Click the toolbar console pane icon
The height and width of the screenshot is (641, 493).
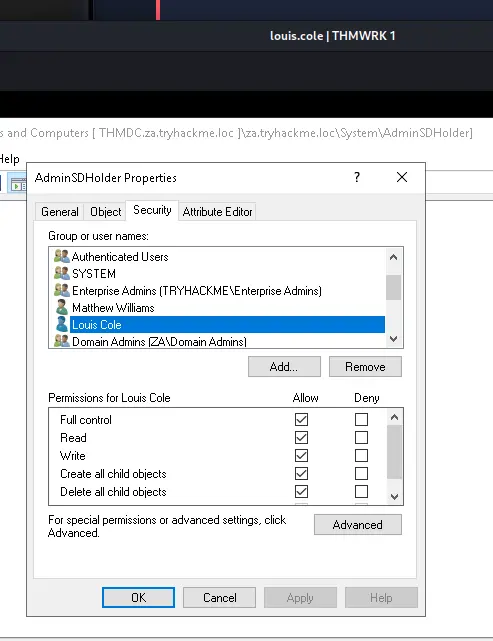click(x=18, y=185)
